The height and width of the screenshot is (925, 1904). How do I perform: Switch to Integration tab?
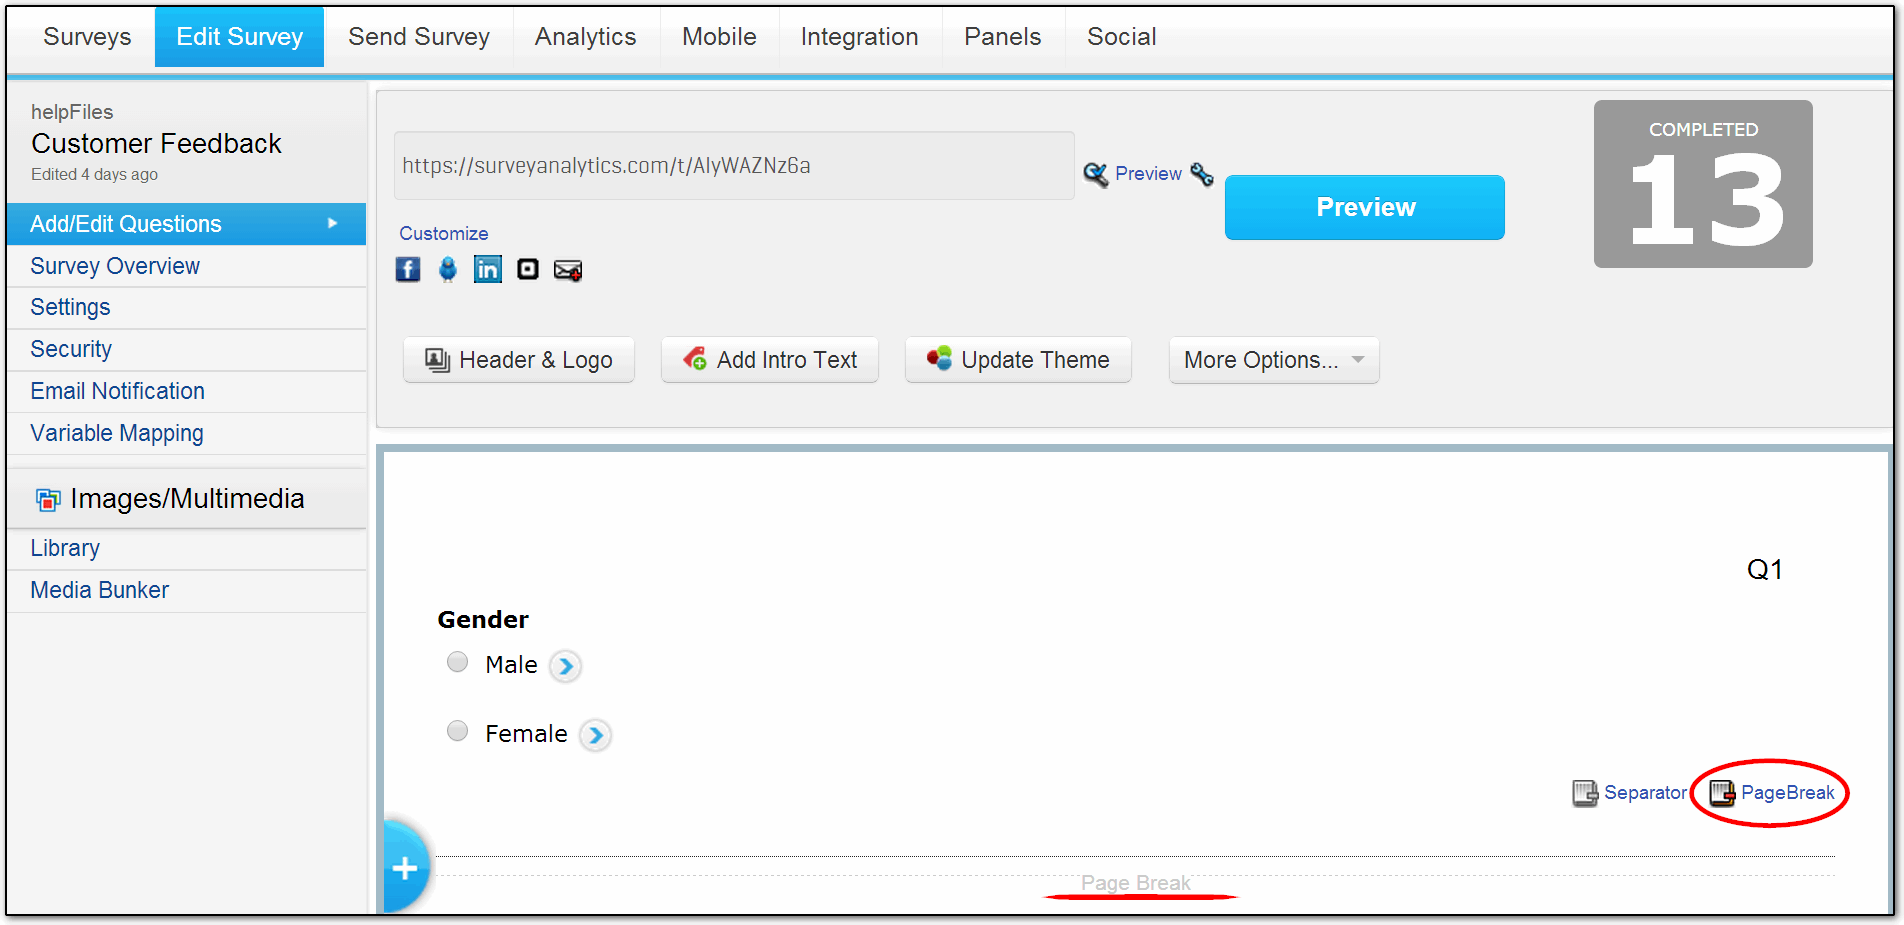[859, 37]
